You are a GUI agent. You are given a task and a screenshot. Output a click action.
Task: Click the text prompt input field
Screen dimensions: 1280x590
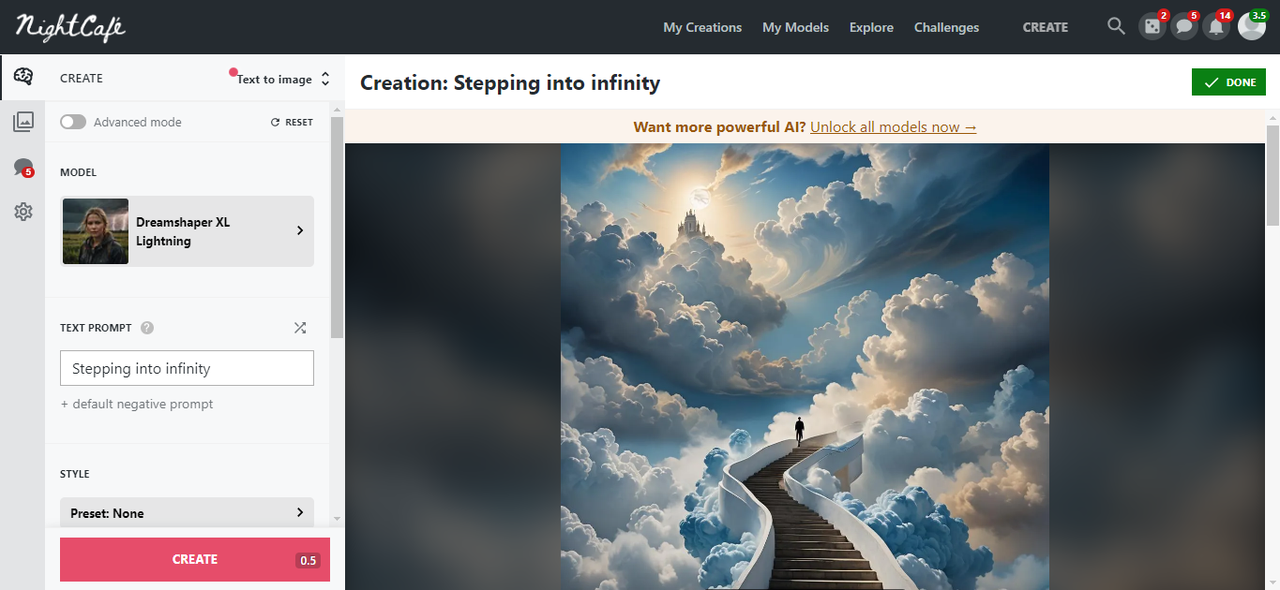(187, 368)
